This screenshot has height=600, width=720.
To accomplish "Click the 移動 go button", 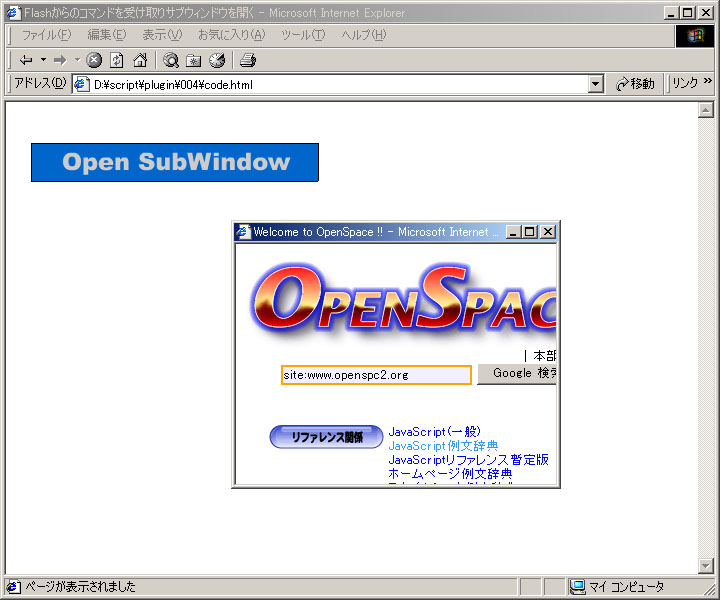I will pyautogui.click(x=636, y=84).
